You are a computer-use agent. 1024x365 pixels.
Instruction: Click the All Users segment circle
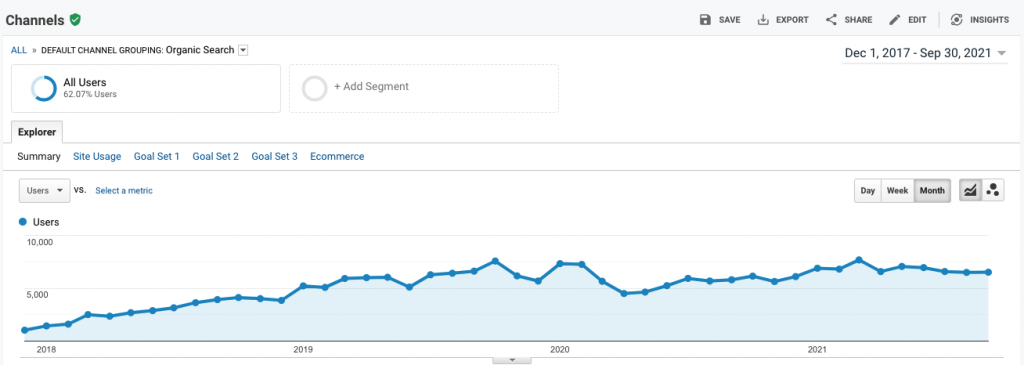pos(44,88)
